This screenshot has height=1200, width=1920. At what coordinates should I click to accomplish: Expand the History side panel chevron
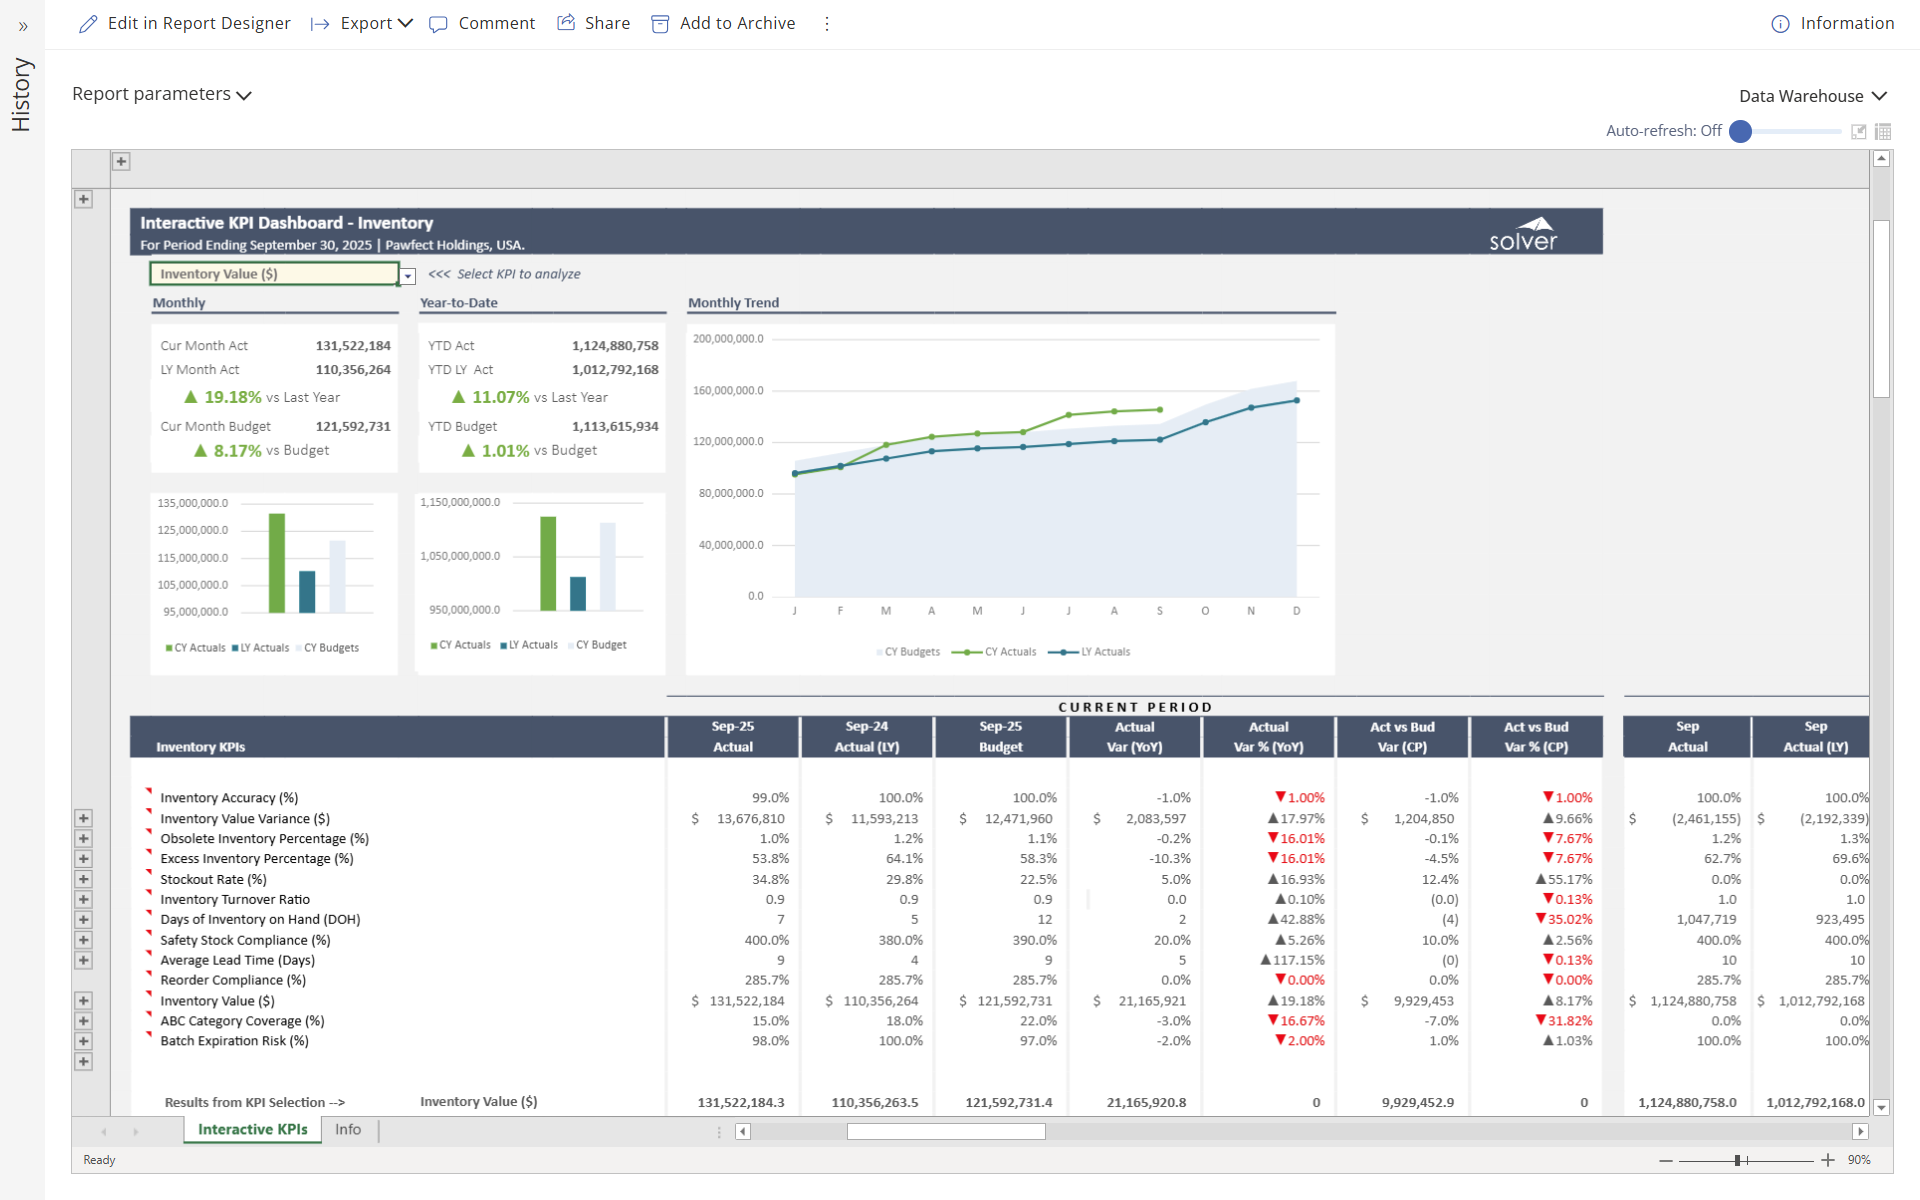[23, 27]
